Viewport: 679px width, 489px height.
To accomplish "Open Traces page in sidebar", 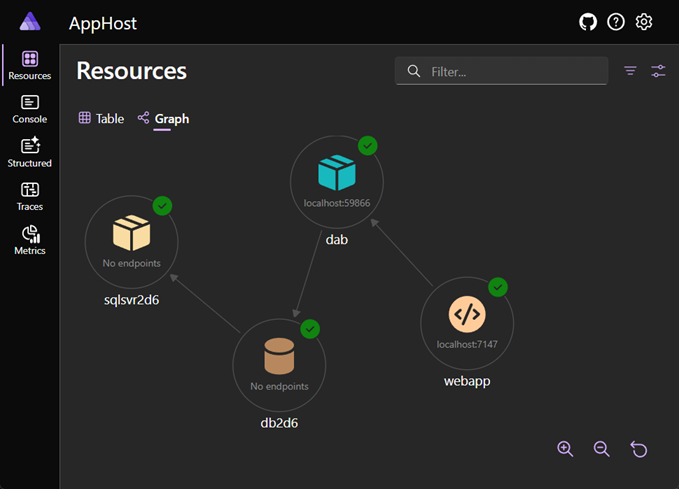I will point(29,197).
